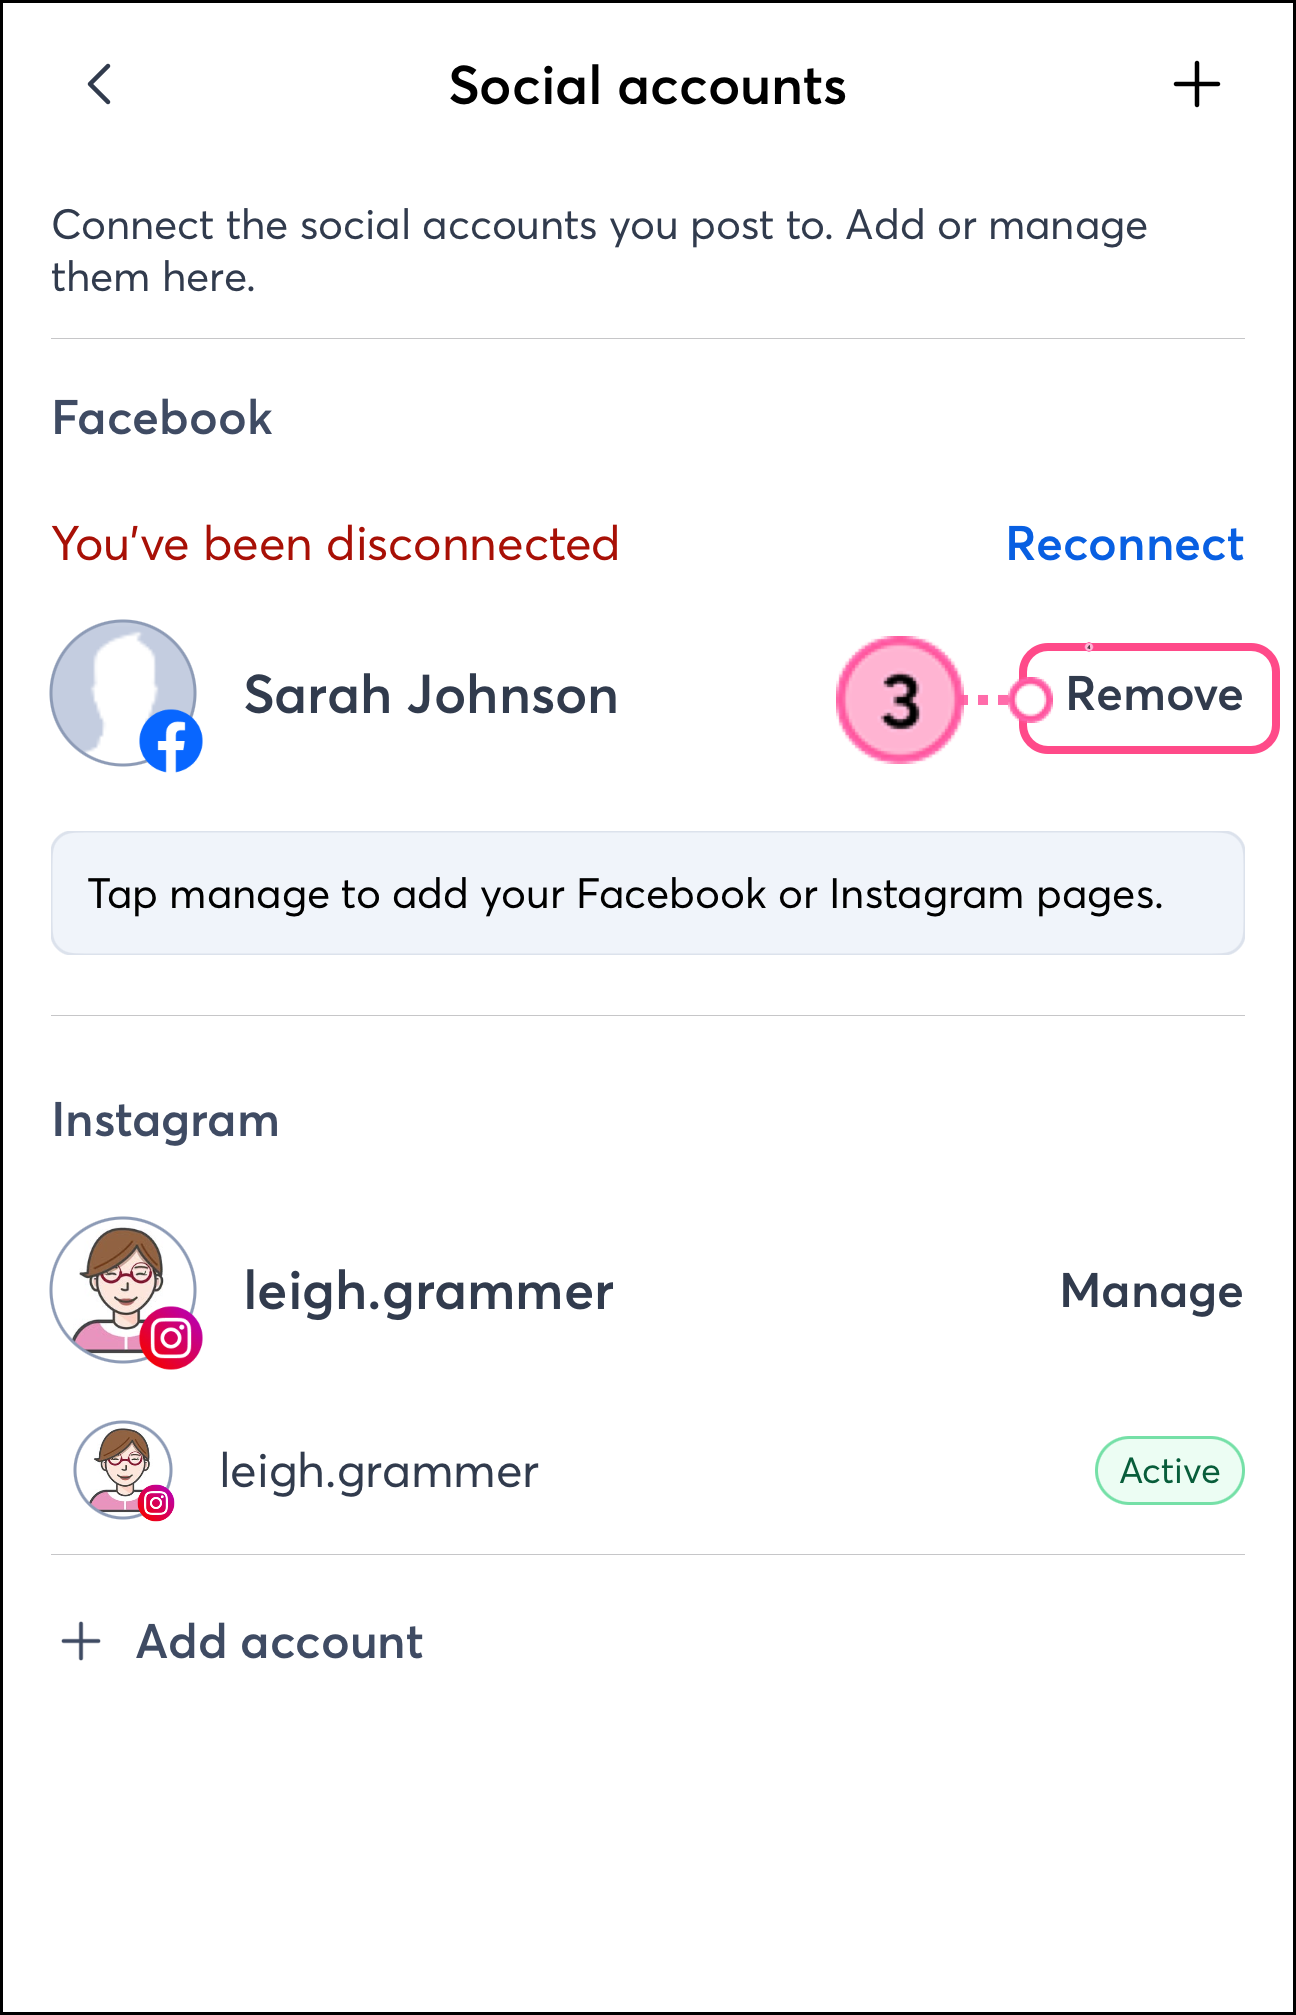
Task: Tap the plus icon in the header
Action: (x=1196, y=85)
